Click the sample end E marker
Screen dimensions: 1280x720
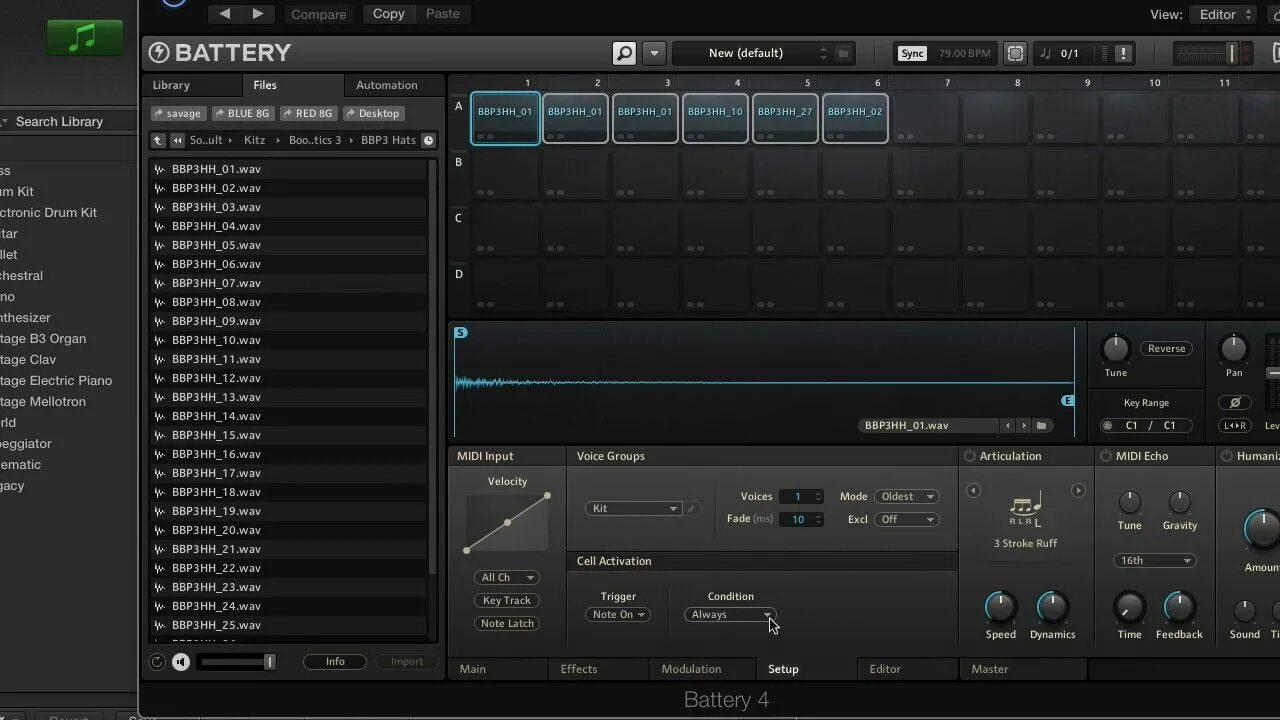click(1068, 400)
